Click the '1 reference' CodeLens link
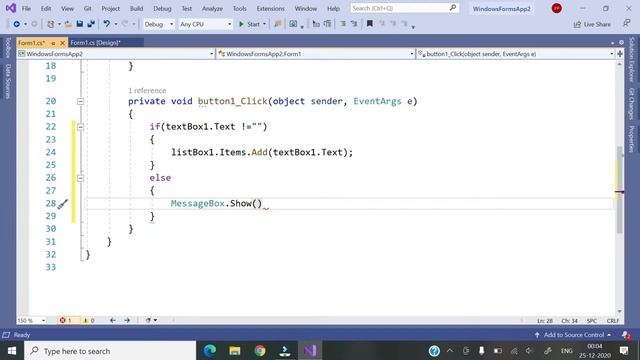Screen dimensions: 640x360 tap(147, 91)
